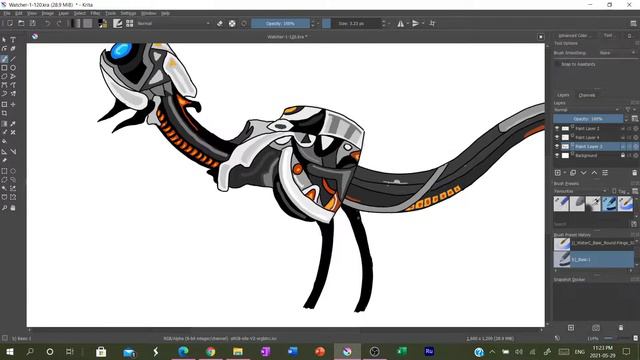This screenshot has height=360, width=640.
Task: Click the layer Opacity slider
Action: coord(588,119)
